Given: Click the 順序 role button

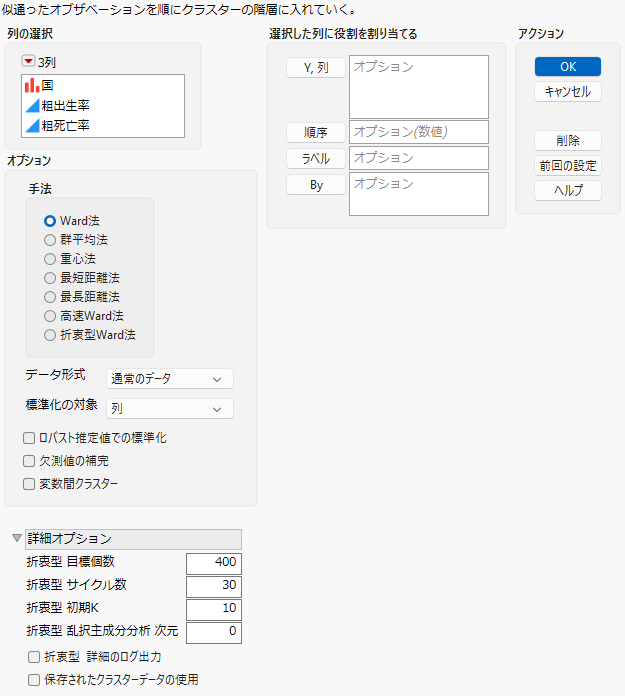Looking at the screenshot, I should point(316,132).
